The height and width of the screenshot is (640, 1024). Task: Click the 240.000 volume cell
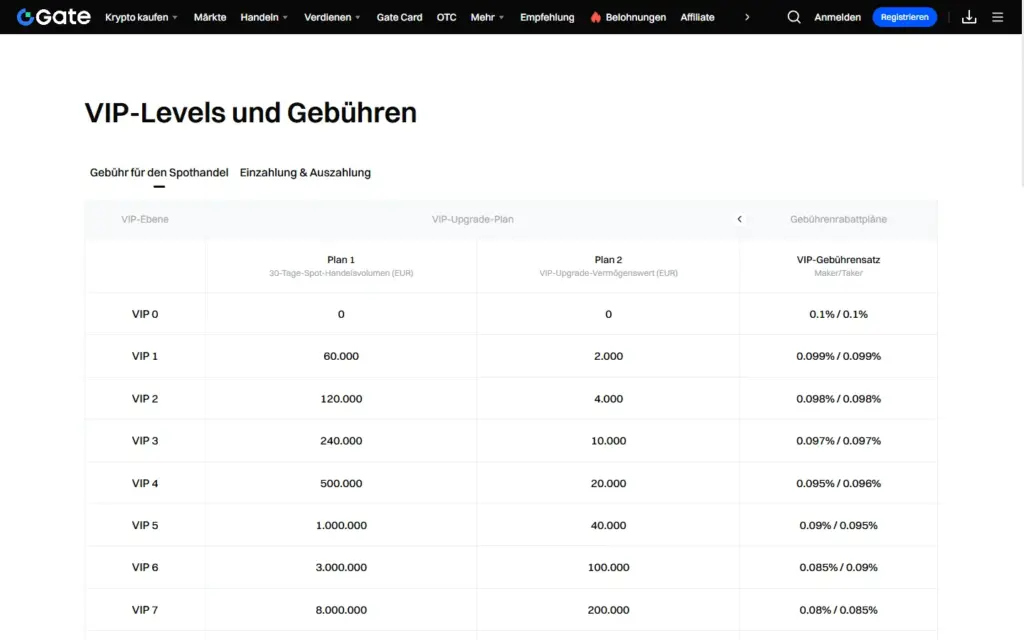pyautogui.click(x=341, y=441)
